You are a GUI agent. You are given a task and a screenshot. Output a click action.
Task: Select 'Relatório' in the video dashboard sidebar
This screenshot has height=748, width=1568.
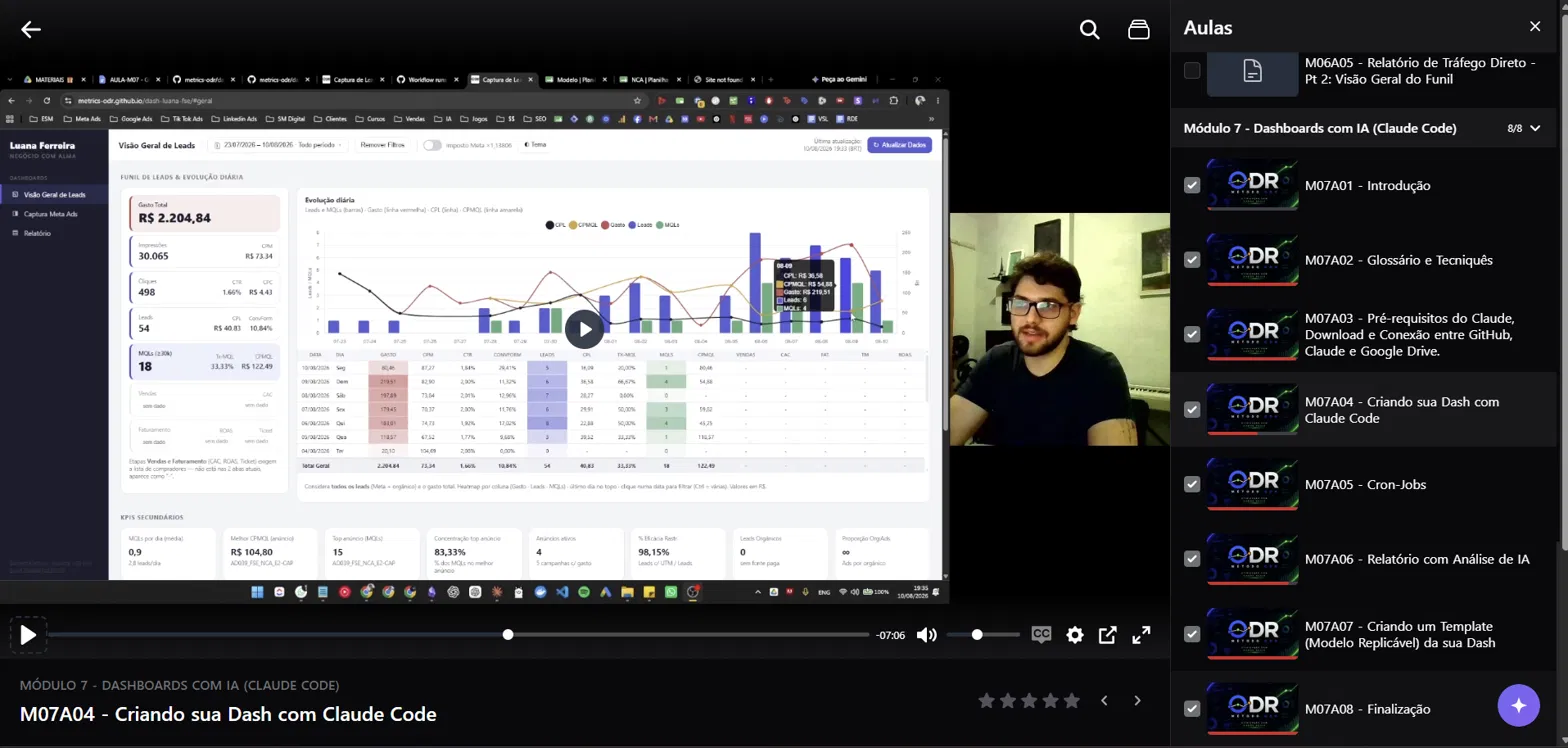click(x=38, y=233)
